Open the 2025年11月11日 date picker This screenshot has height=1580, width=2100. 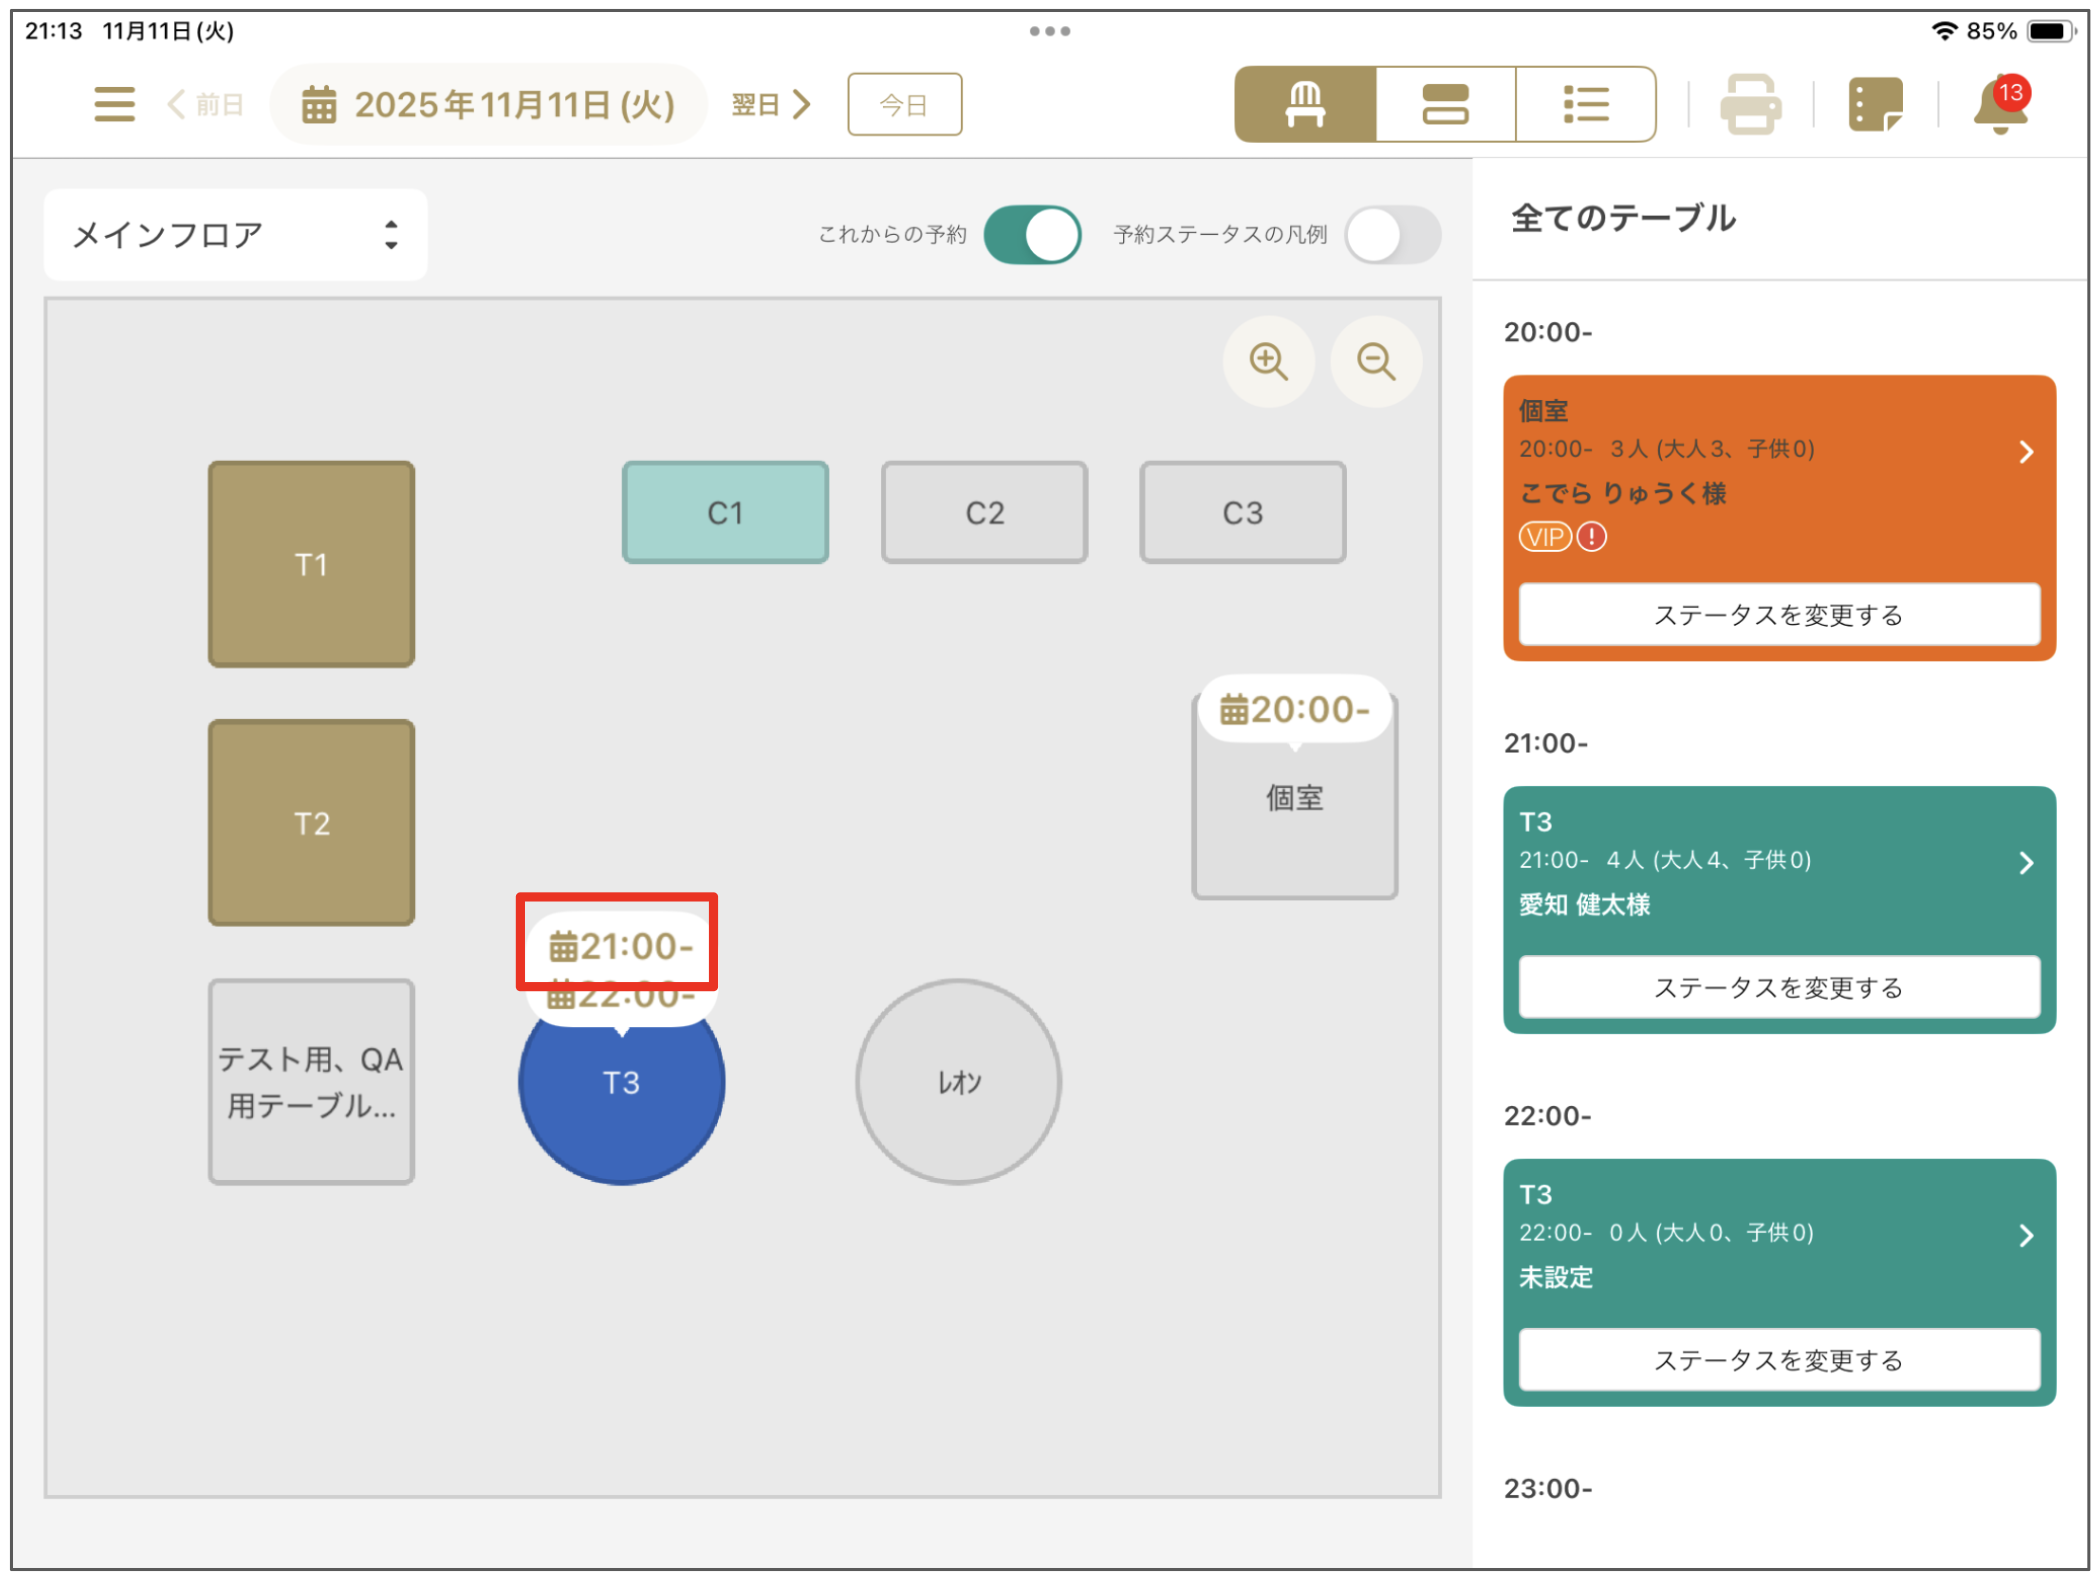489,104
